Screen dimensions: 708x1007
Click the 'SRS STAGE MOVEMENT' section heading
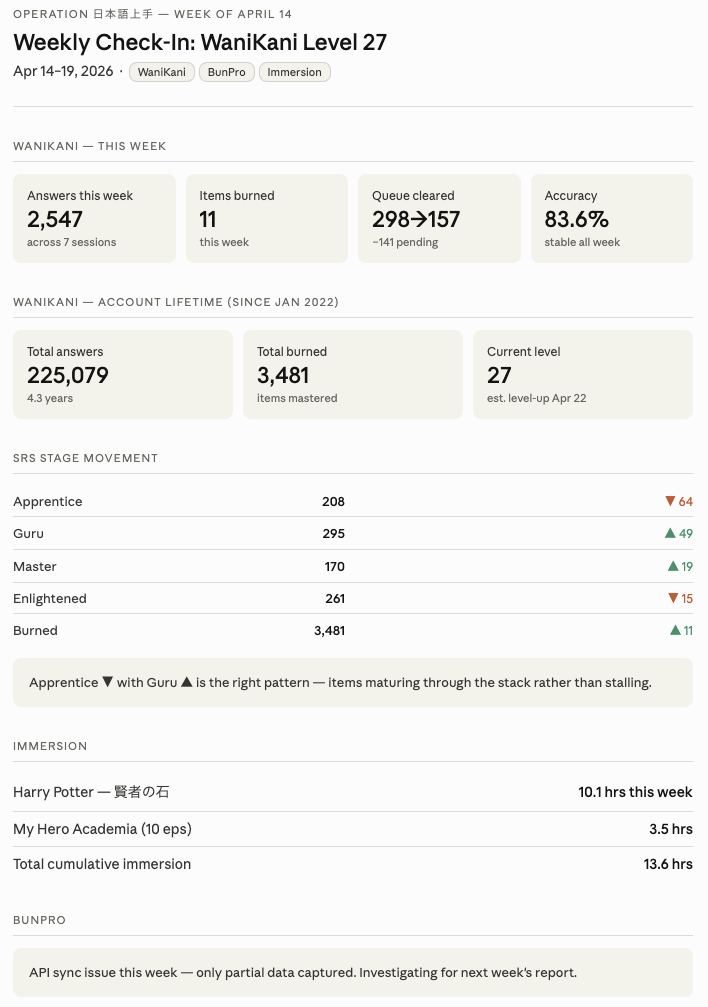pyautogui.click(x=85, y=458)
